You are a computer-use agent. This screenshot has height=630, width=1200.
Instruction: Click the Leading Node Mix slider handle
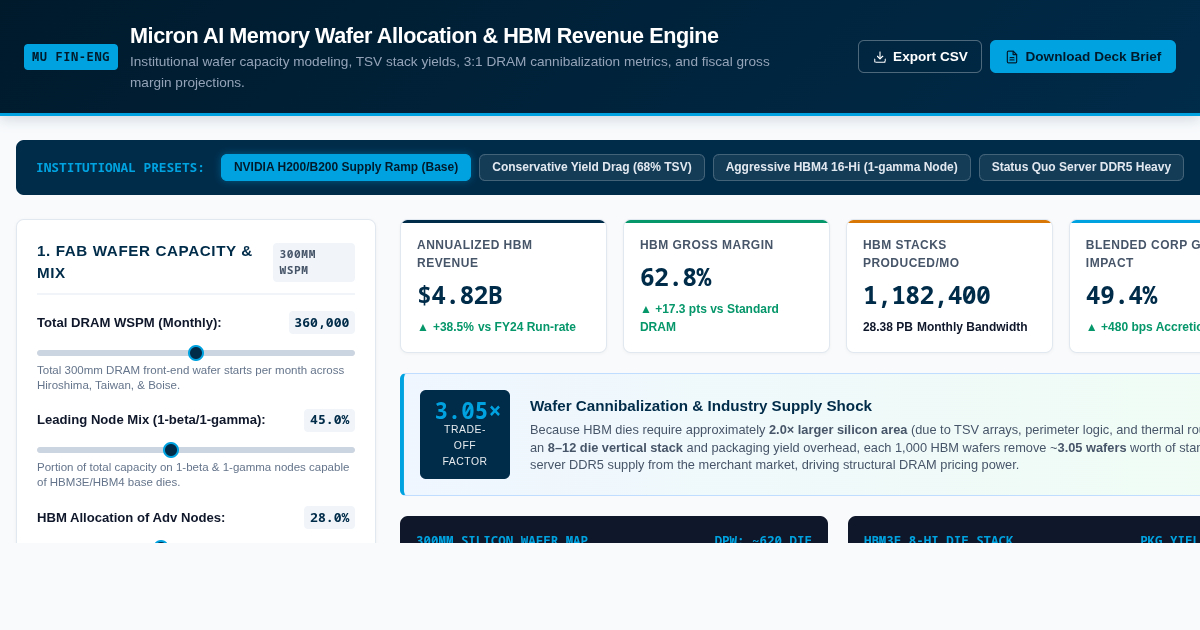pyautogui.click(x=171, y=450)
